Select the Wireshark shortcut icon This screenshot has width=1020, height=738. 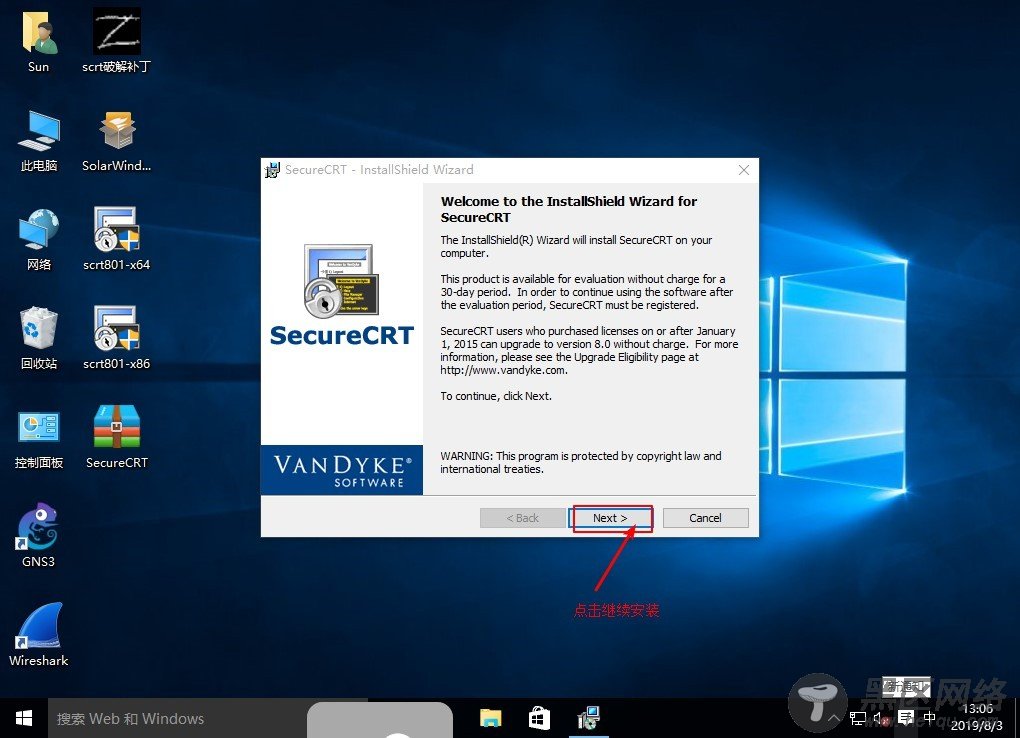(38, 635)
